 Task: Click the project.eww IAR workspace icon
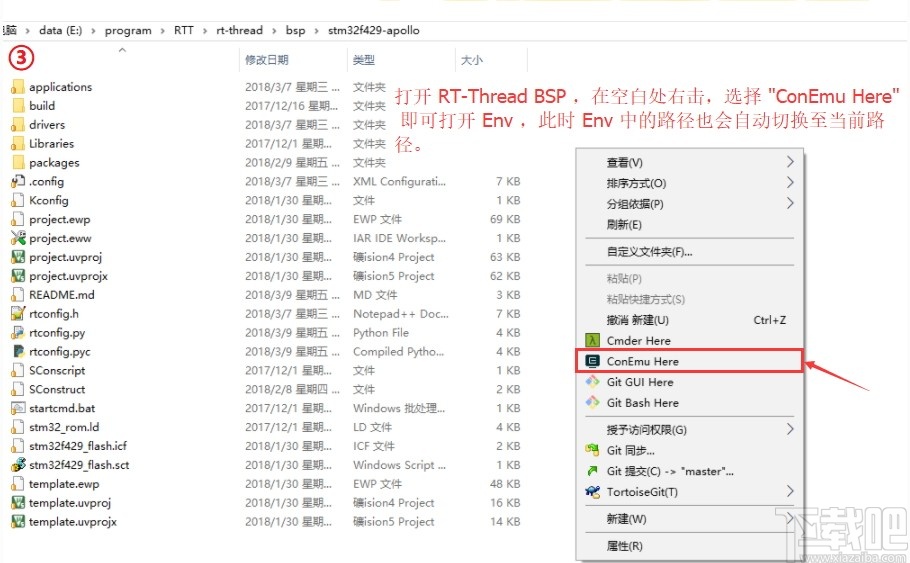(x=18, y=238)
